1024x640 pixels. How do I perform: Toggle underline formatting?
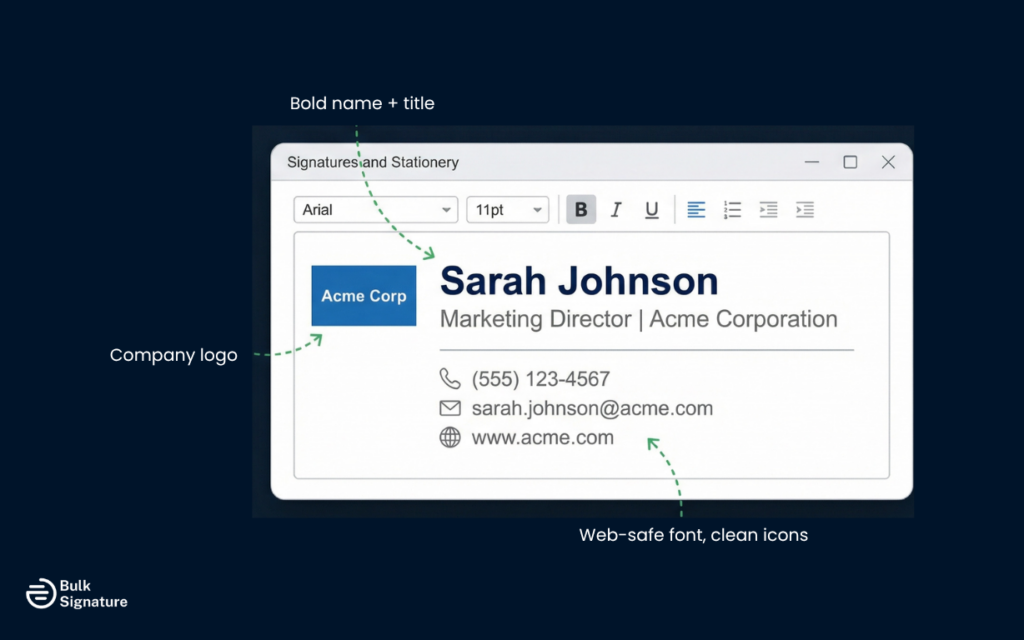pos(651,209)
